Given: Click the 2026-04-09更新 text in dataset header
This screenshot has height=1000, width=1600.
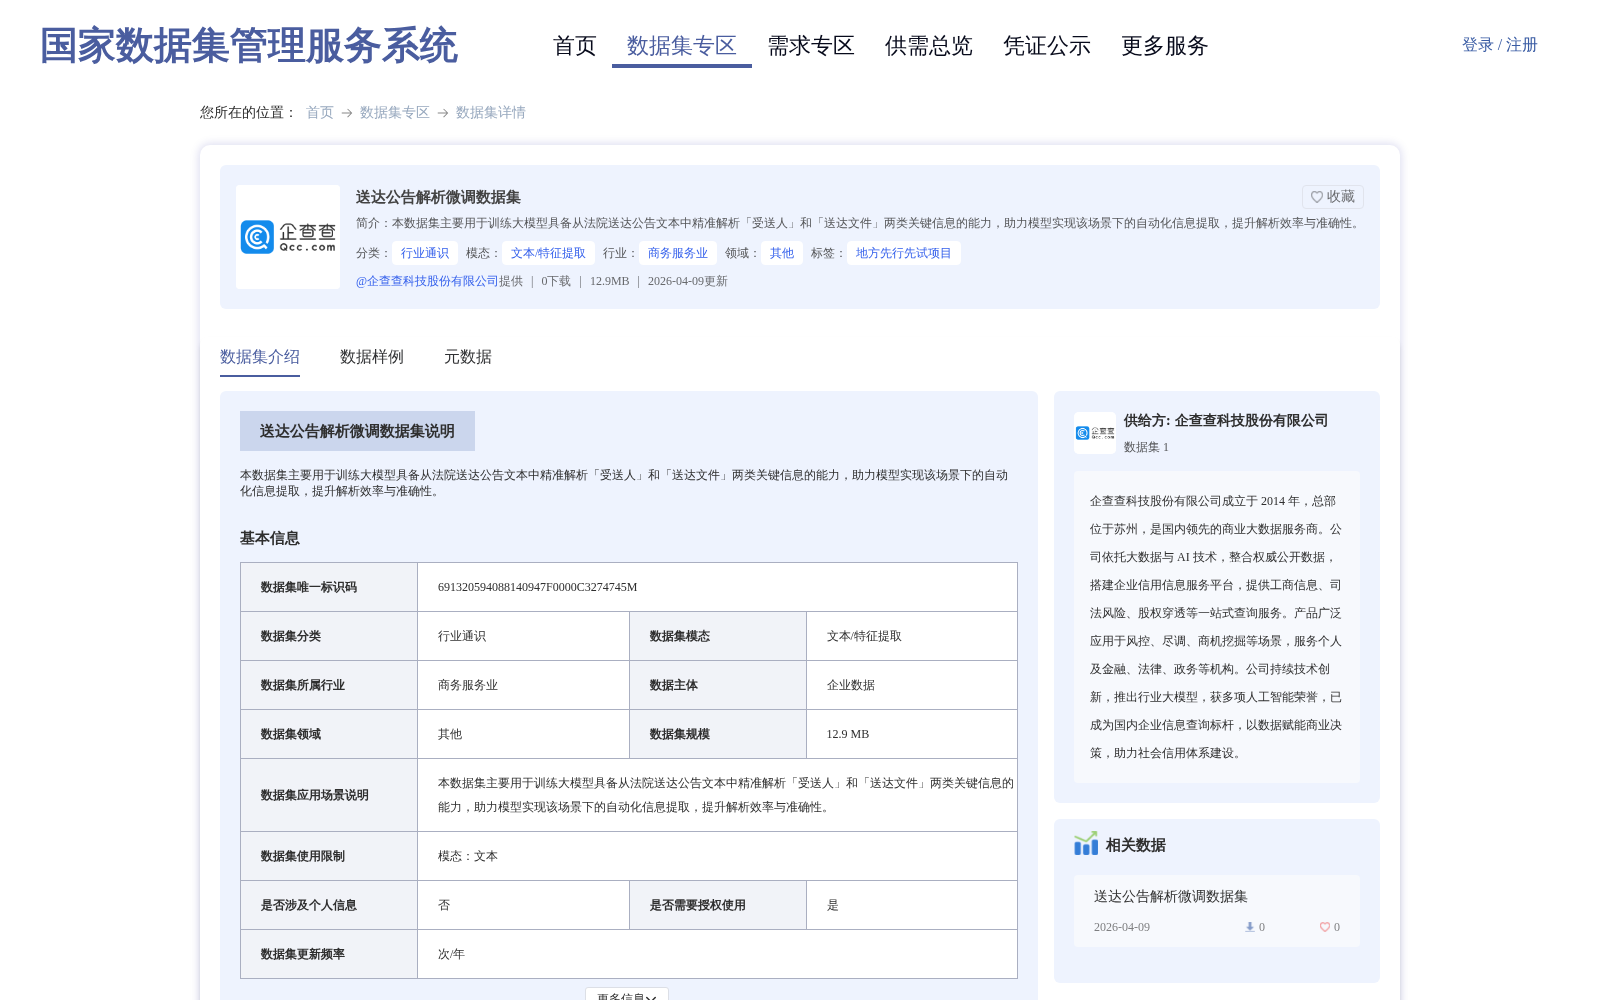Looking at the screenshot, I should (688, 281).
